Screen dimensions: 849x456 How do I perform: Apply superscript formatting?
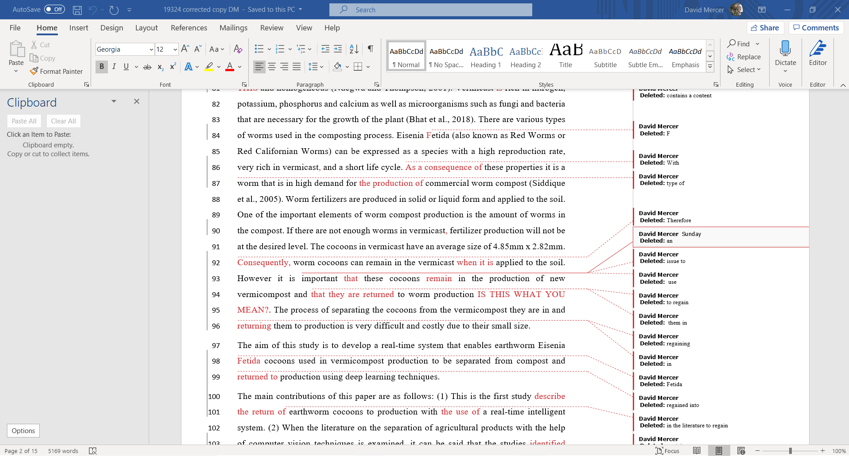point(173,67)
